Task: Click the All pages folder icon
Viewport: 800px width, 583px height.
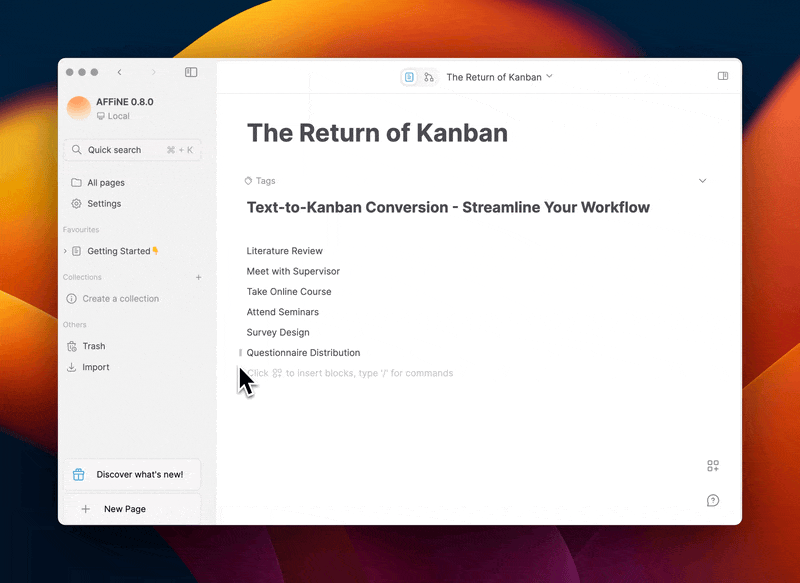Action: (x=76, y=183)
